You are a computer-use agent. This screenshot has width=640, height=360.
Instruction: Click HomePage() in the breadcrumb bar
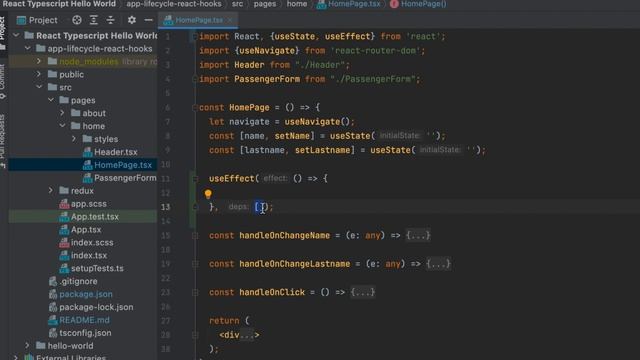coord(423,4)
